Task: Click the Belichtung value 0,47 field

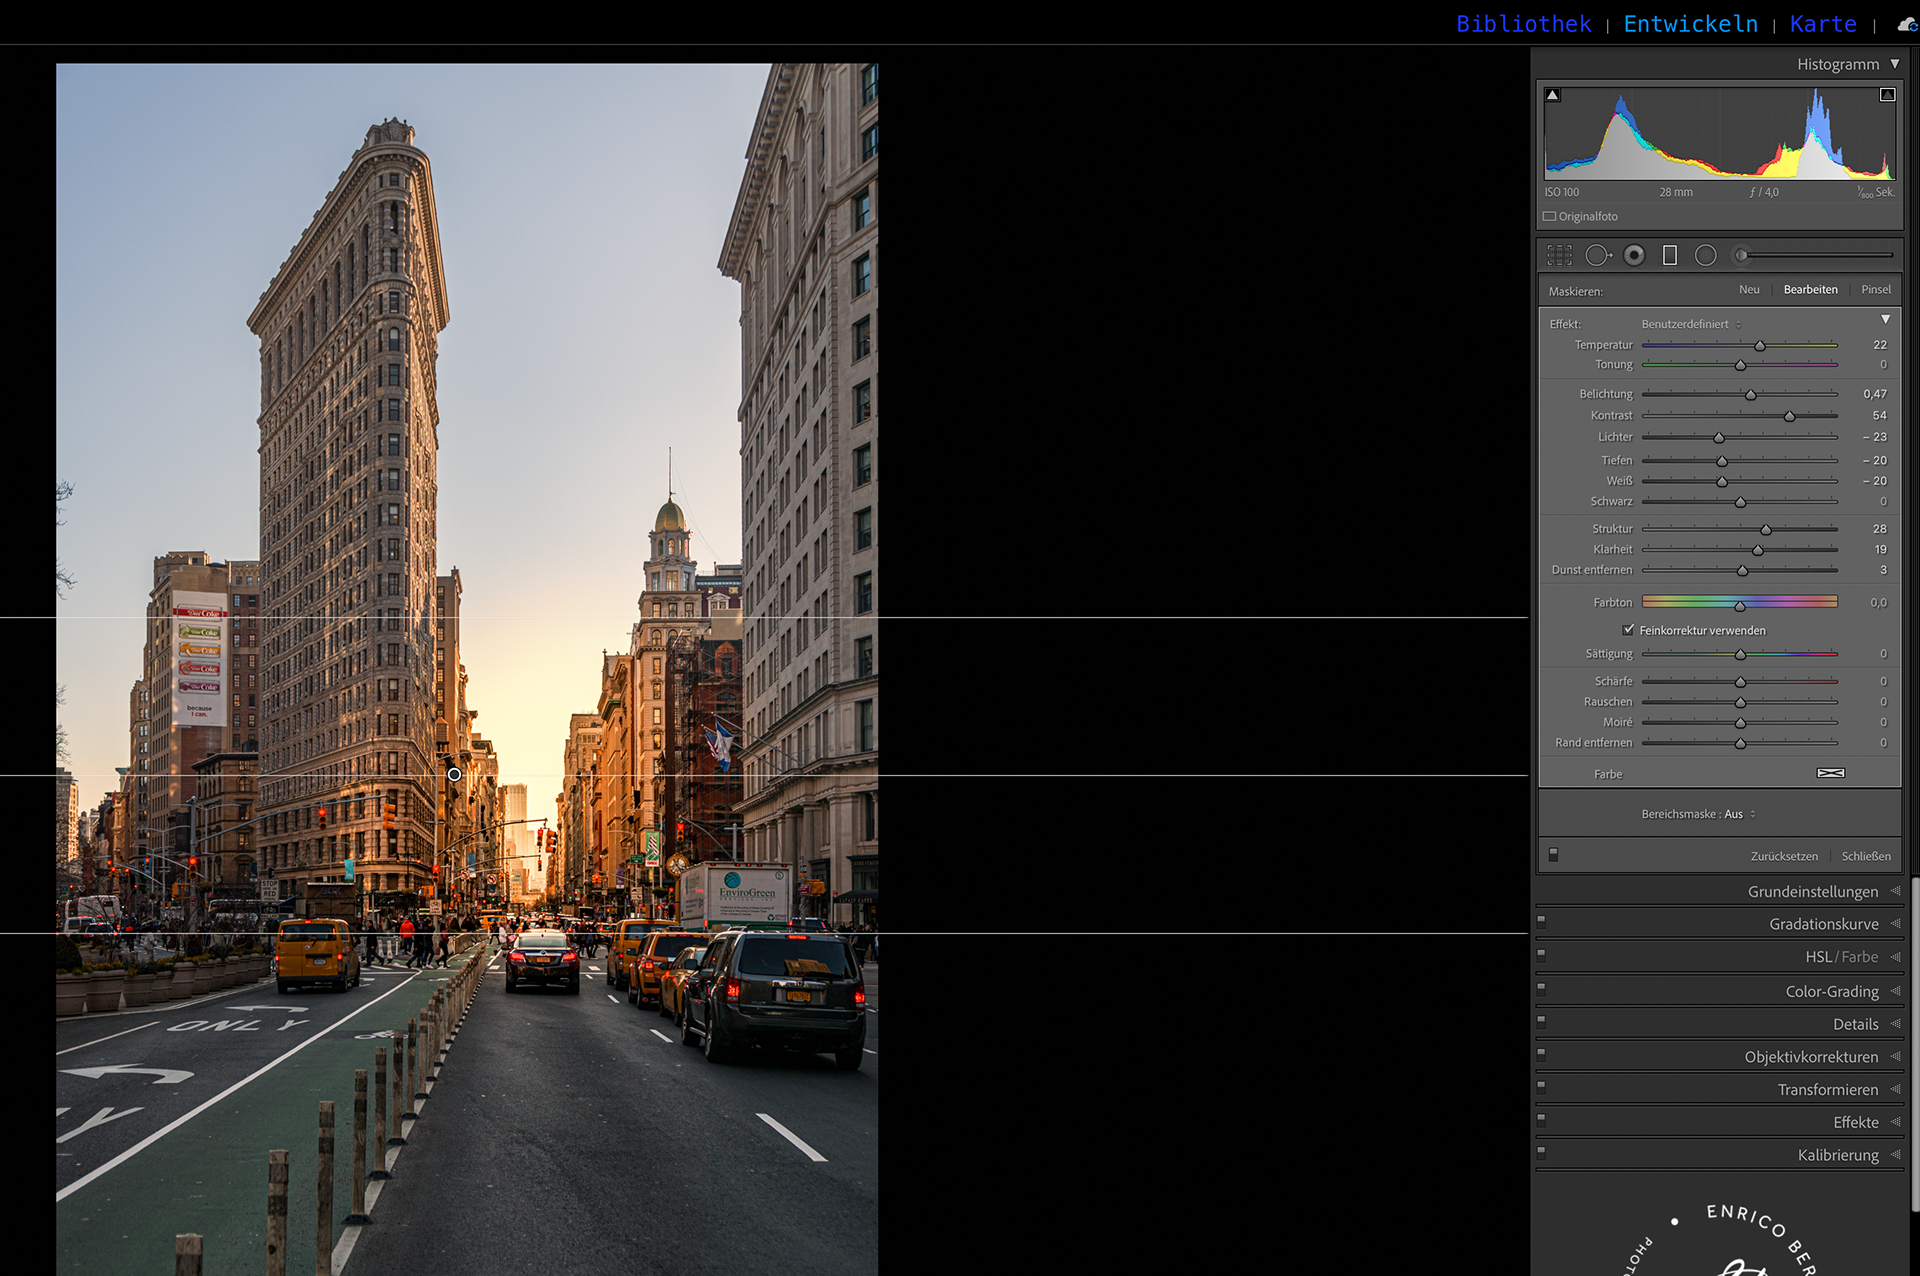Action: pyautogui.click(x=1875, y=394)
